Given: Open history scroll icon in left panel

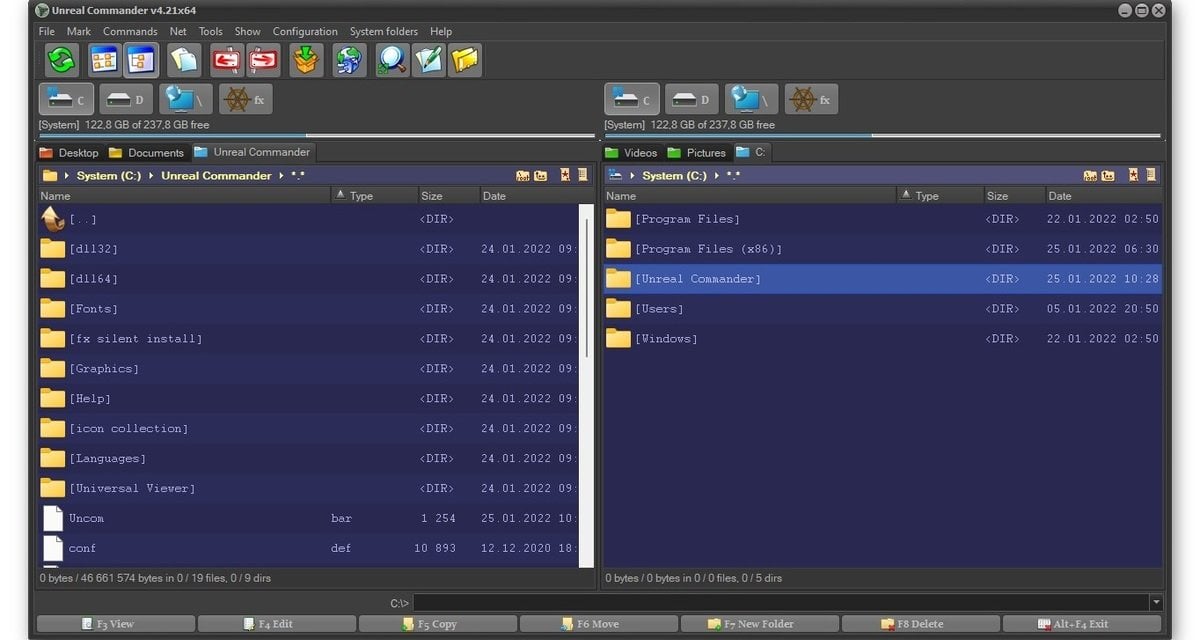Looking at the screenshot, I should click(583, 175).
